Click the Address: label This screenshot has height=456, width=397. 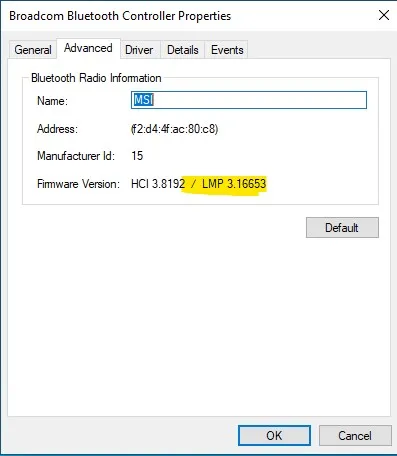tap(57, 129)
